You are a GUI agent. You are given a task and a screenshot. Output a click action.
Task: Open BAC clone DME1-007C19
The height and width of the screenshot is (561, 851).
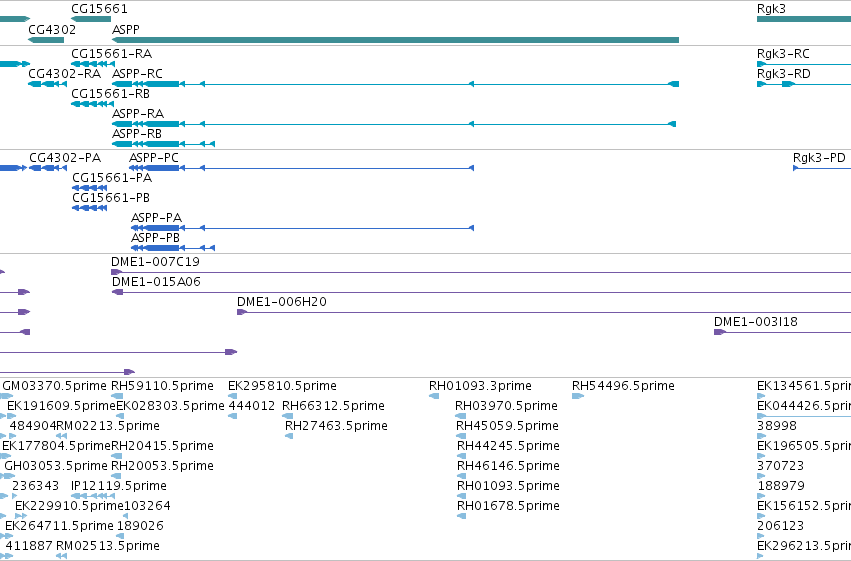point(155,262)
